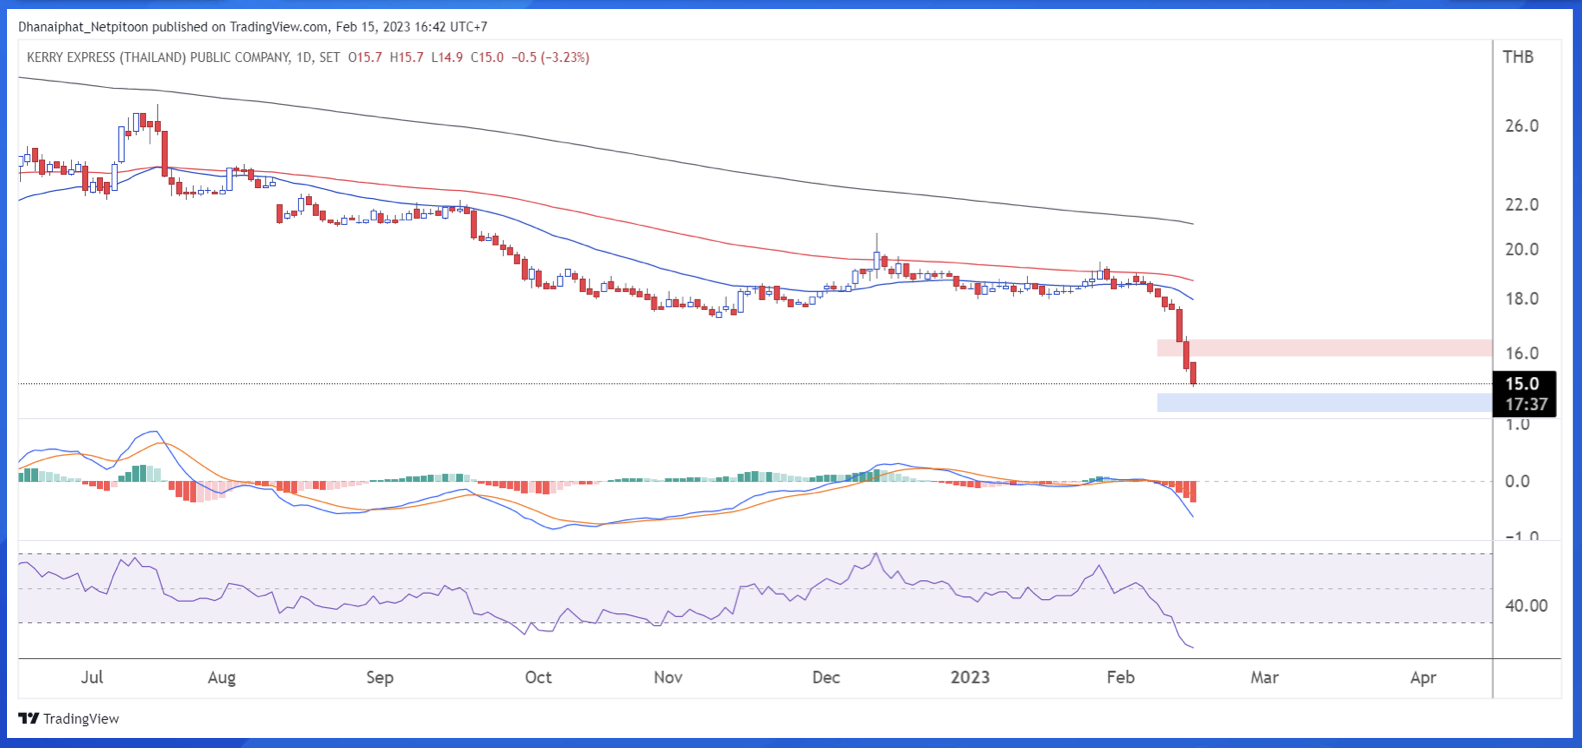Click the 40.00 RSI axis label
This screenshot has height=748, width=1582.
coord(1526,606)
